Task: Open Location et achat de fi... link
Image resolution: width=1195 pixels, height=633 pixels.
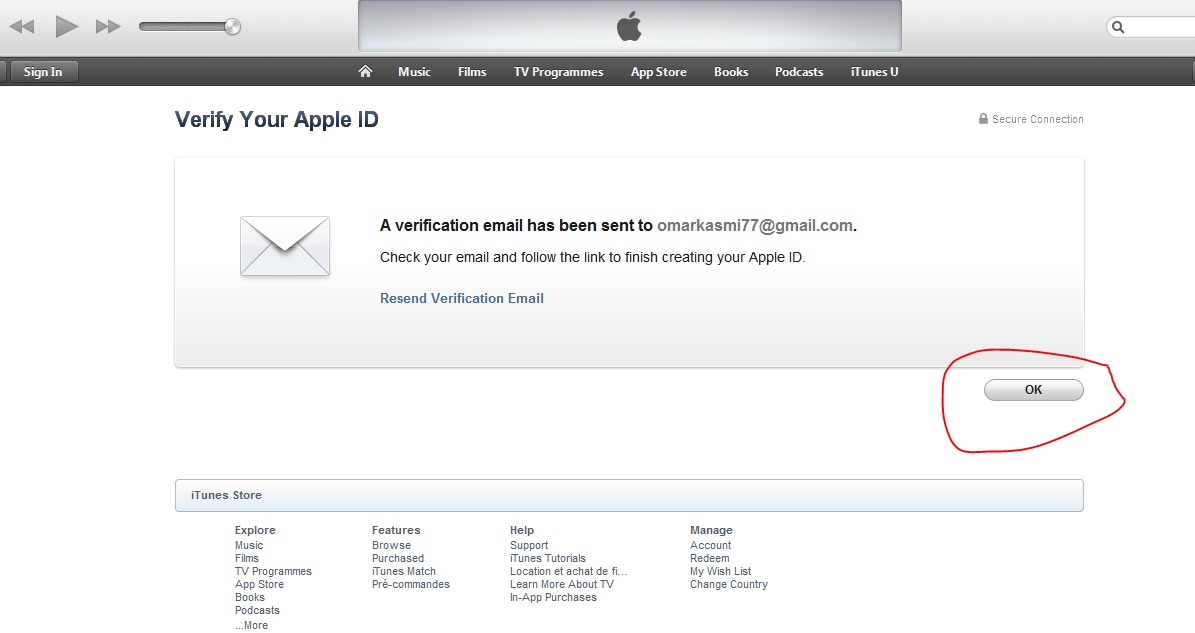Action: click(569, 571)
